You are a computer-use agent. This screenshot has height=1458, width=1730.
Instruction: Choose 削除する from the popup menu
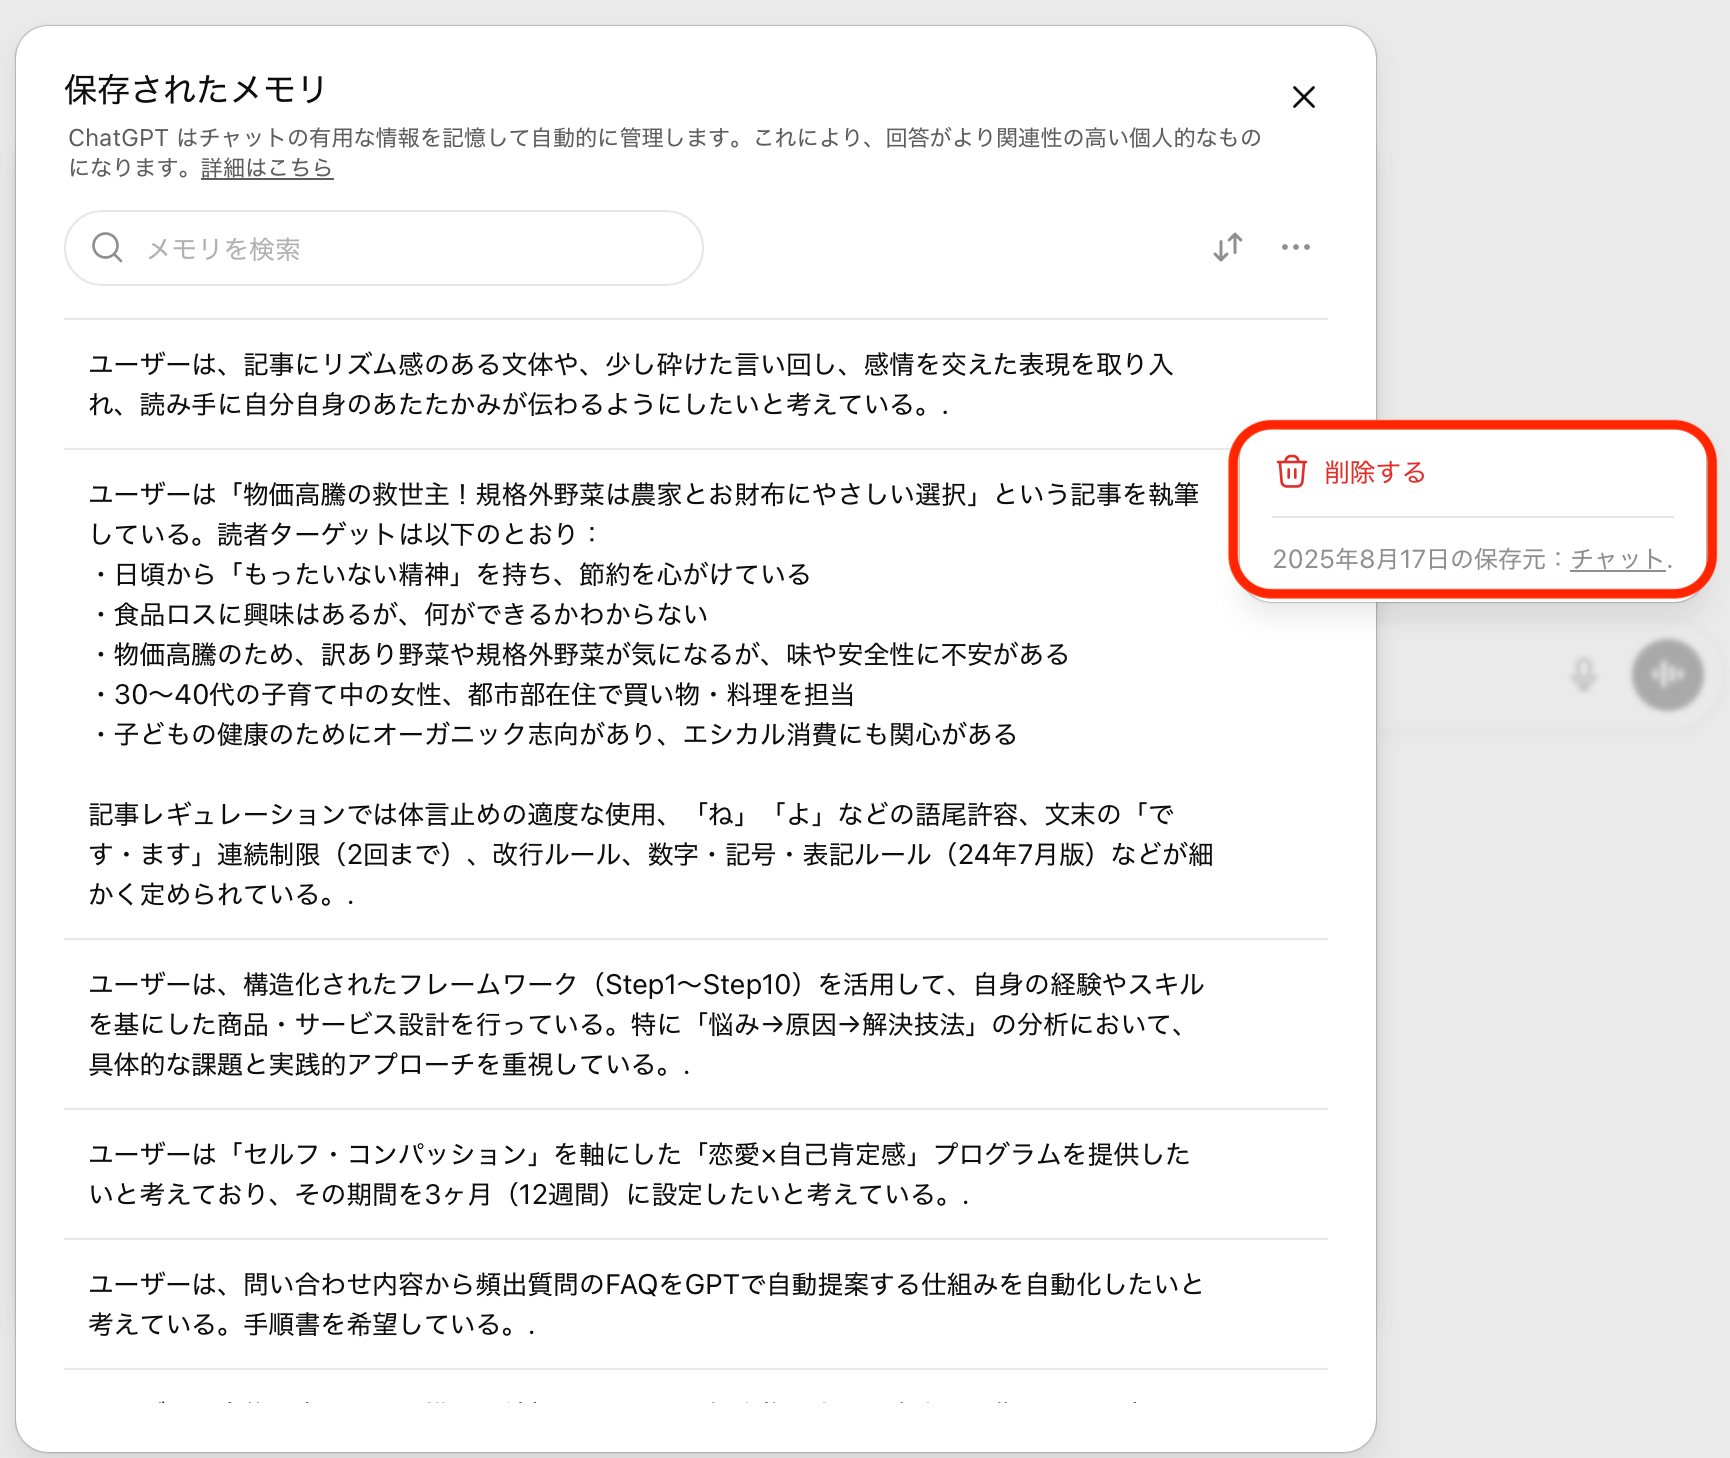(x=1374, y=472)
